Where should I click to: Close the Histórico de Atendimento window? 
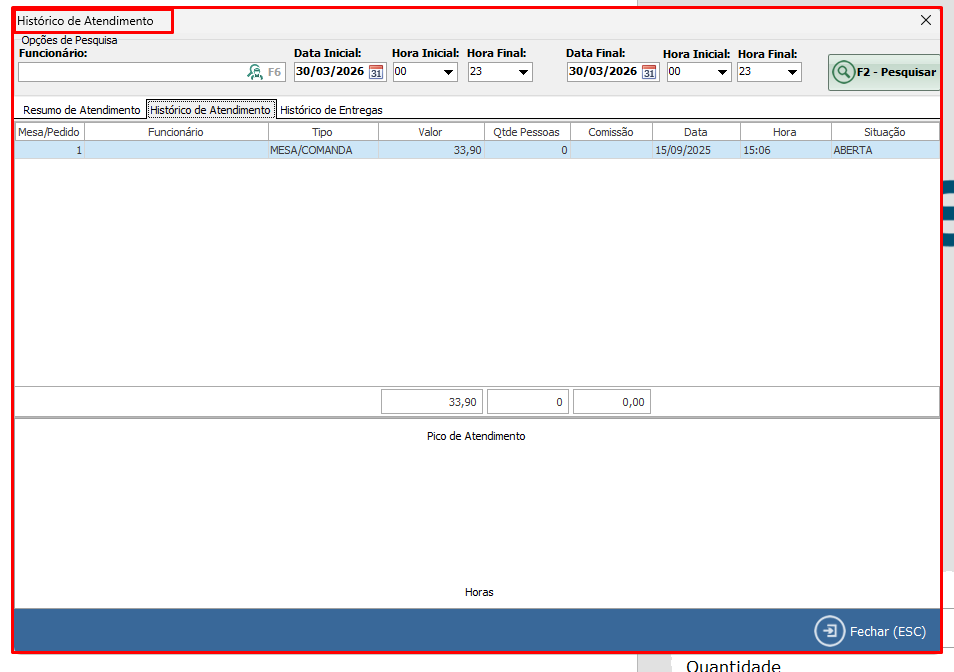(x=925, y=20)
